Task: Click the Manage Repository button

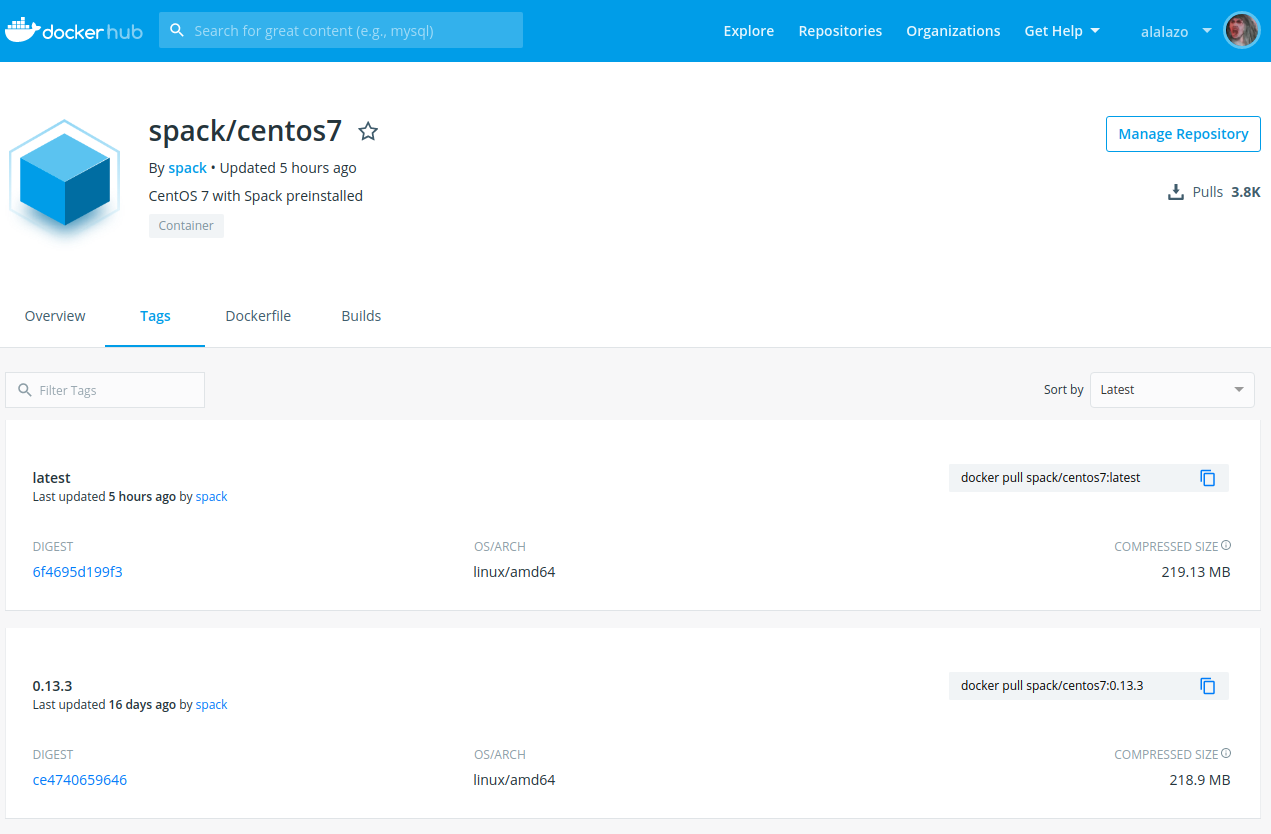Action: pyautogui.click(x=1183, y=134)
